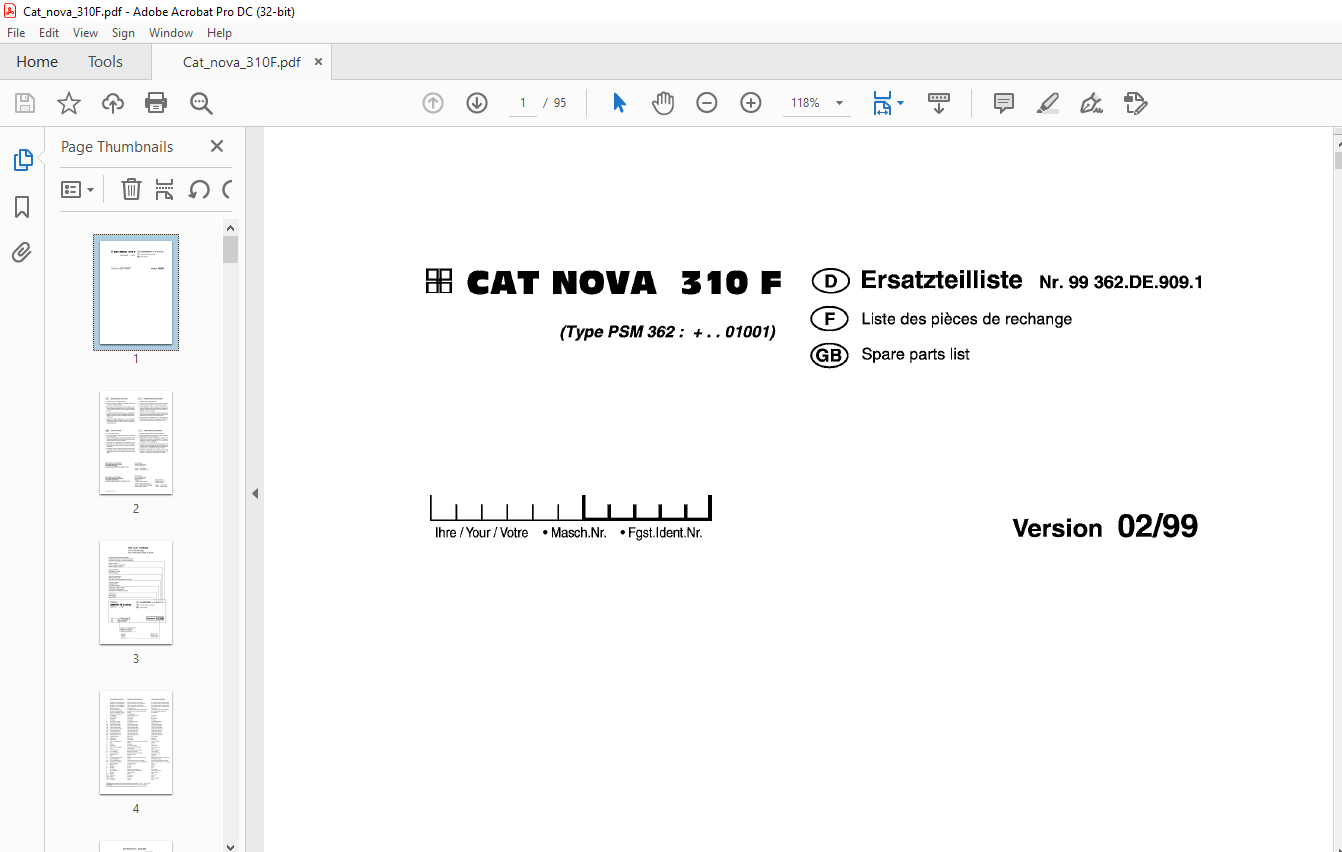Click the 'Ersatzteilliste' heading text
1342x852 pixels.
(941, 280)
